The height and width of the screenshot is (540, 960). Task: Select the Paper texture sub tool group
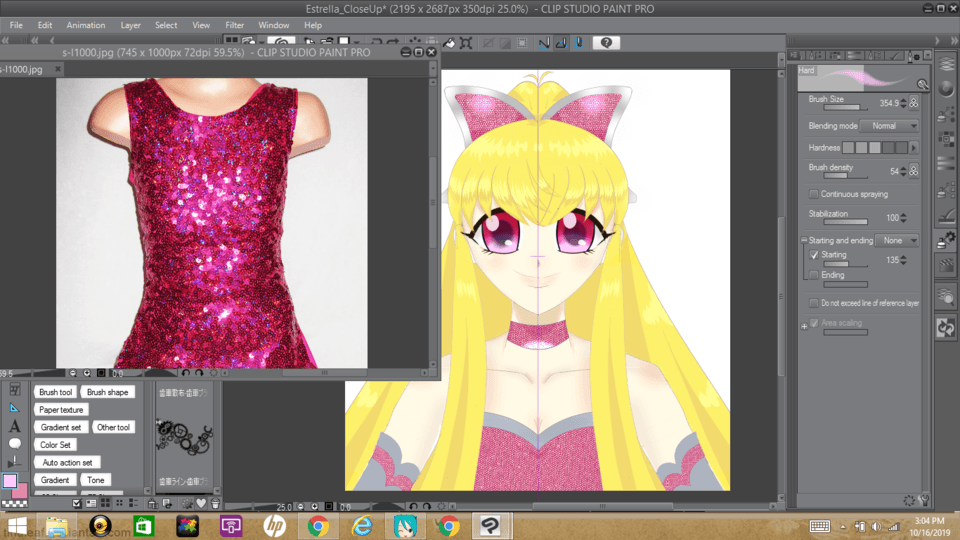(x=62, y=410)
